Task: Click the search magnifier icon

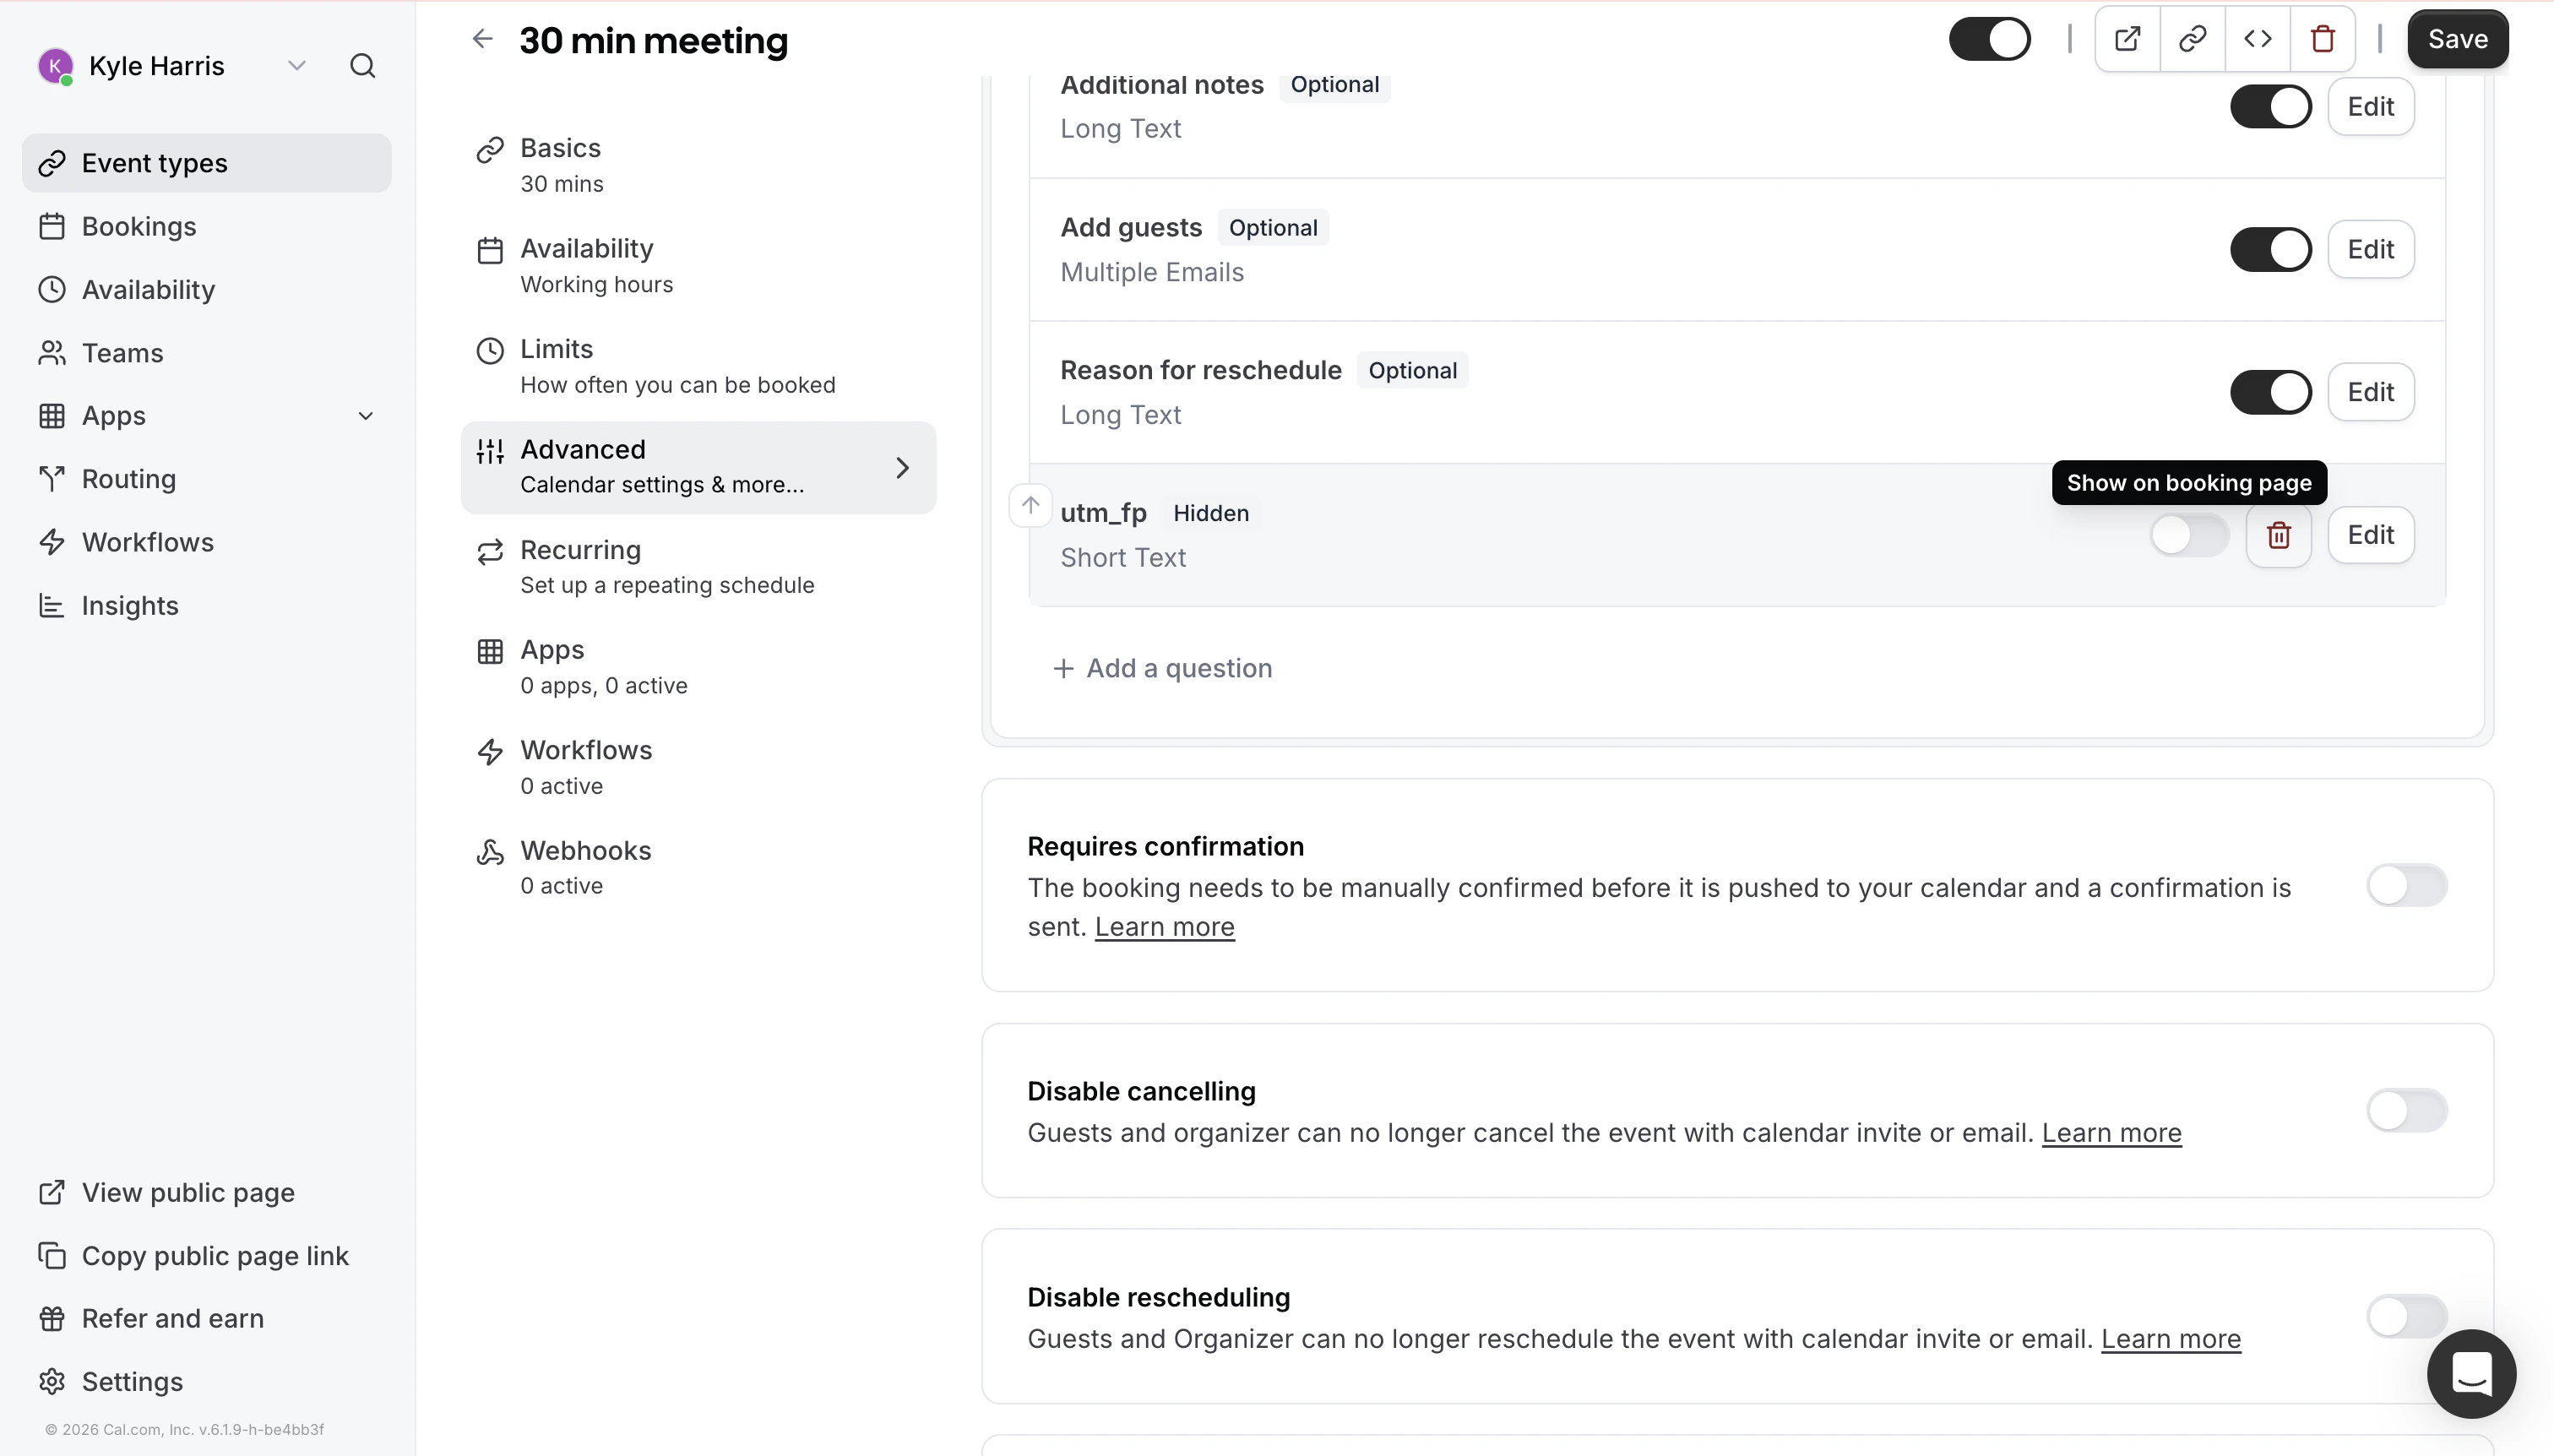Action: pyautogui.click(x=363, y=66)
